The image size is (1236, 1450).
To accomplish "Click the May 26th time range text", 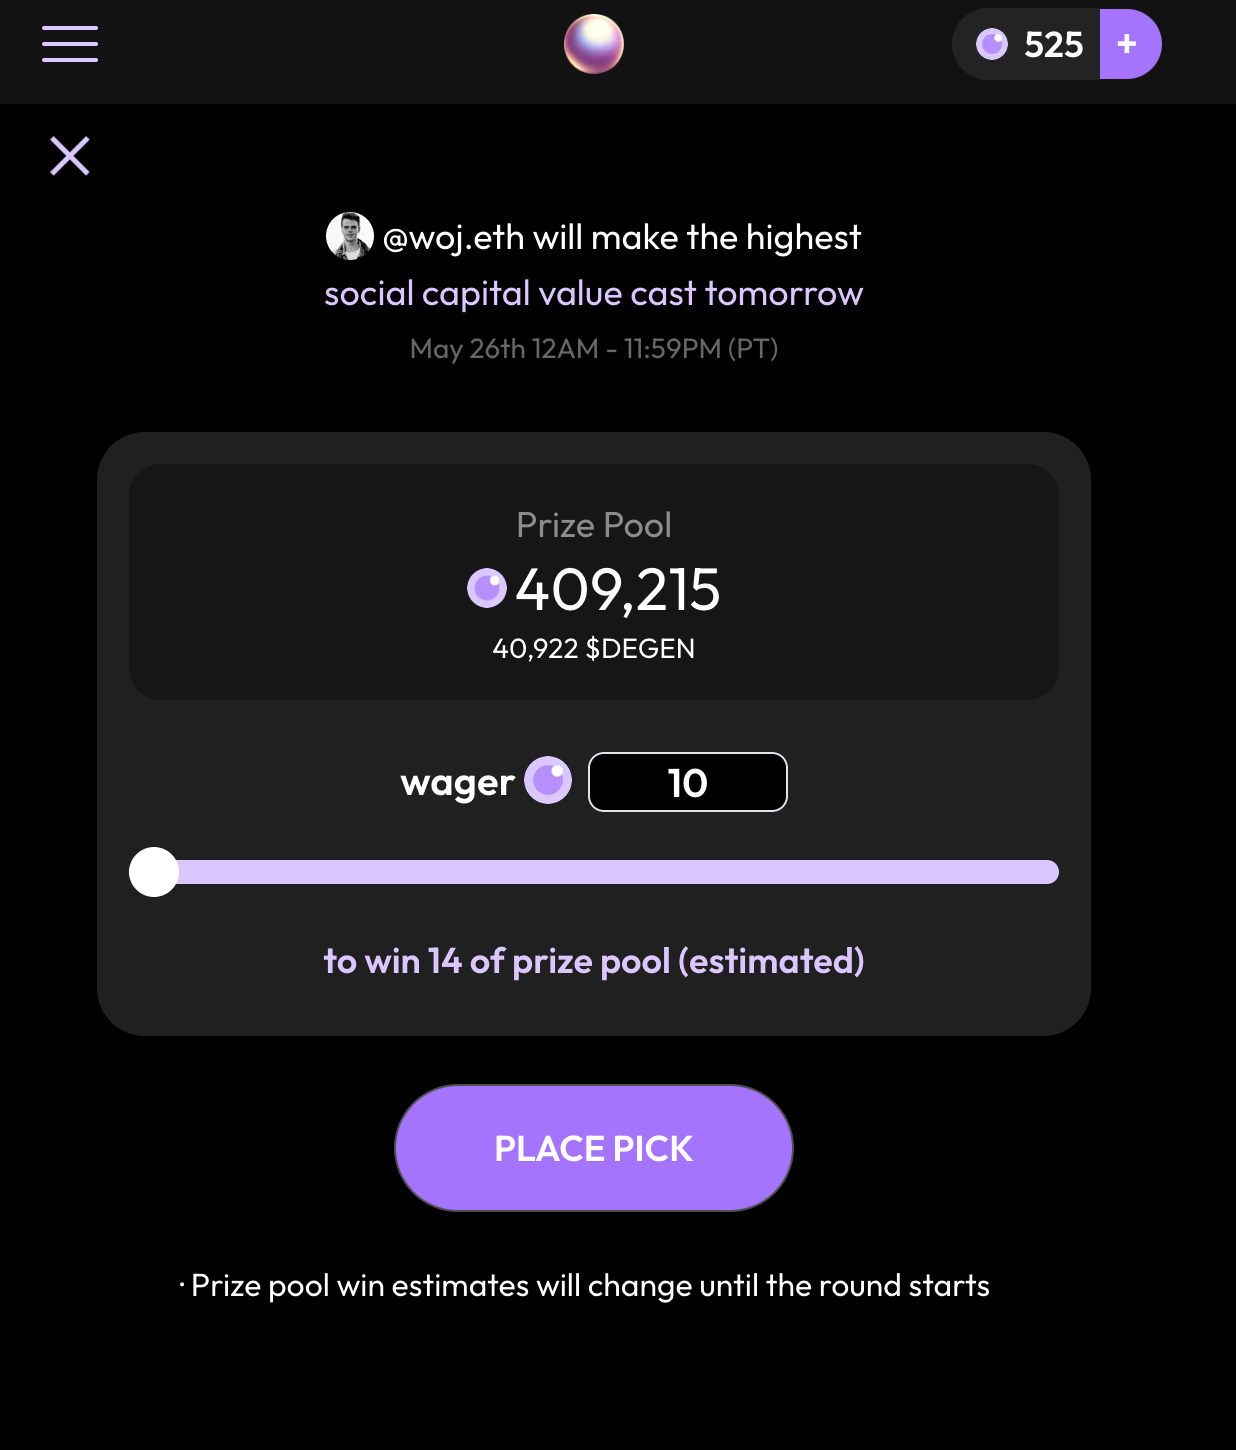I will [x=594, y=348].
